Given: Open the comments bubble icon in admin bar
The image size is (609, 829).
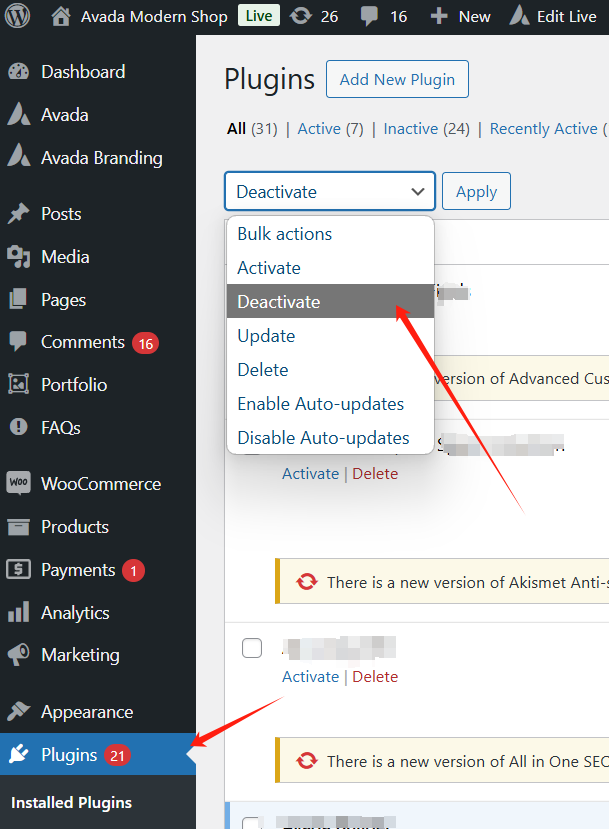Looking at the screenshot, I should point(369,16).
